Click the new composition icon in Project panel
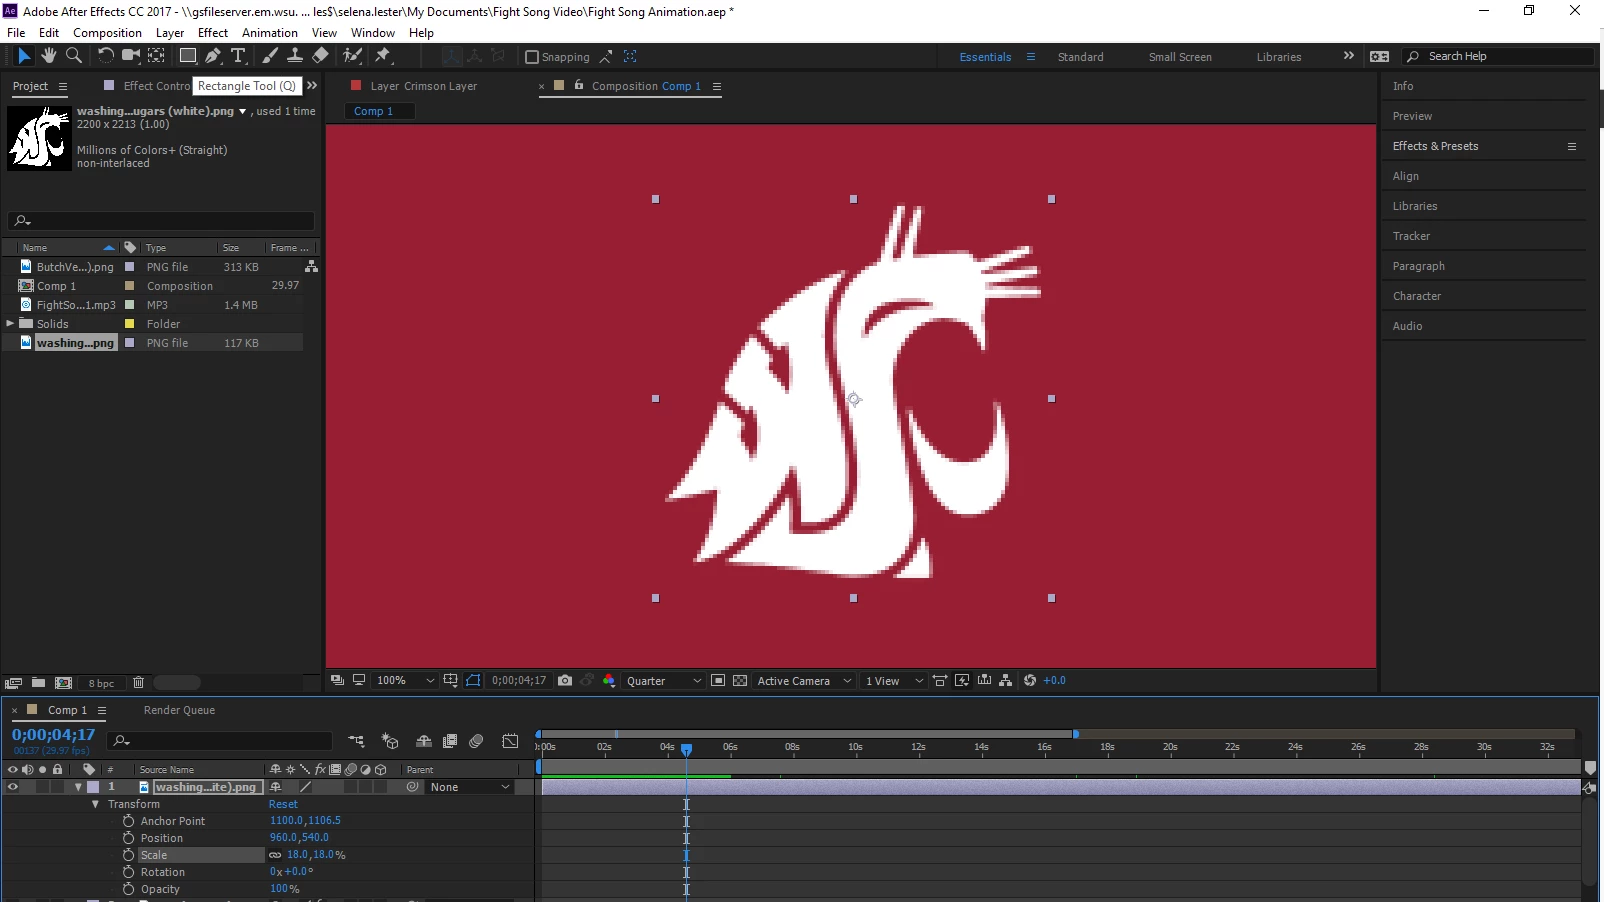Viewport: 1604px width, 902px height. (63, 683)
